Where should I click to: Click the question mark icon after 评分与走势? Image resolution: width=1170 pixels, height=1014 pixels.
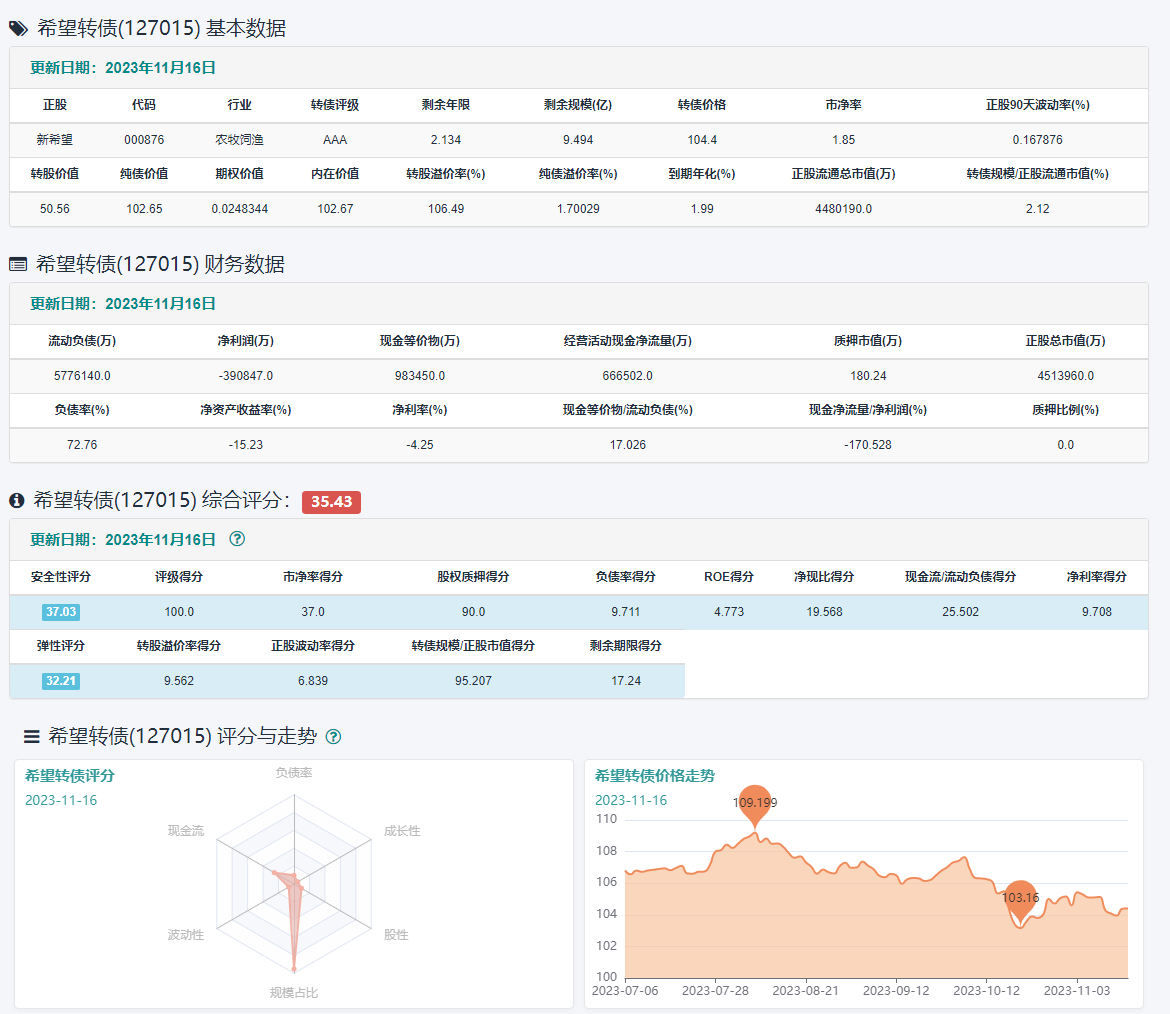click(334, 737)
